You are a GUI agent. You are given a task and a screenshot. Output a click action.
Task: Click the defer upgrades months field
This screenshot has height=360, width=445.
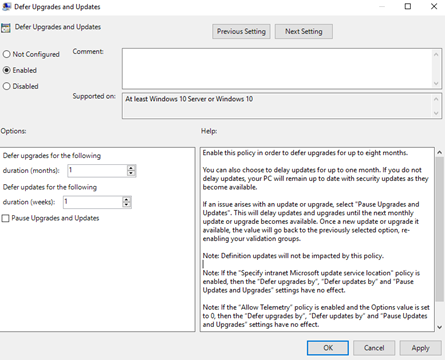(x=97, y=170)
